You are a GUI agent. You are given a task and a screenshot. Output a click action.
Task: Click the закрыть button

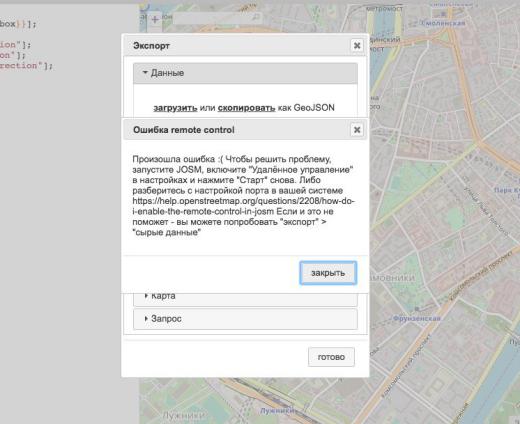tap(328, 273)
